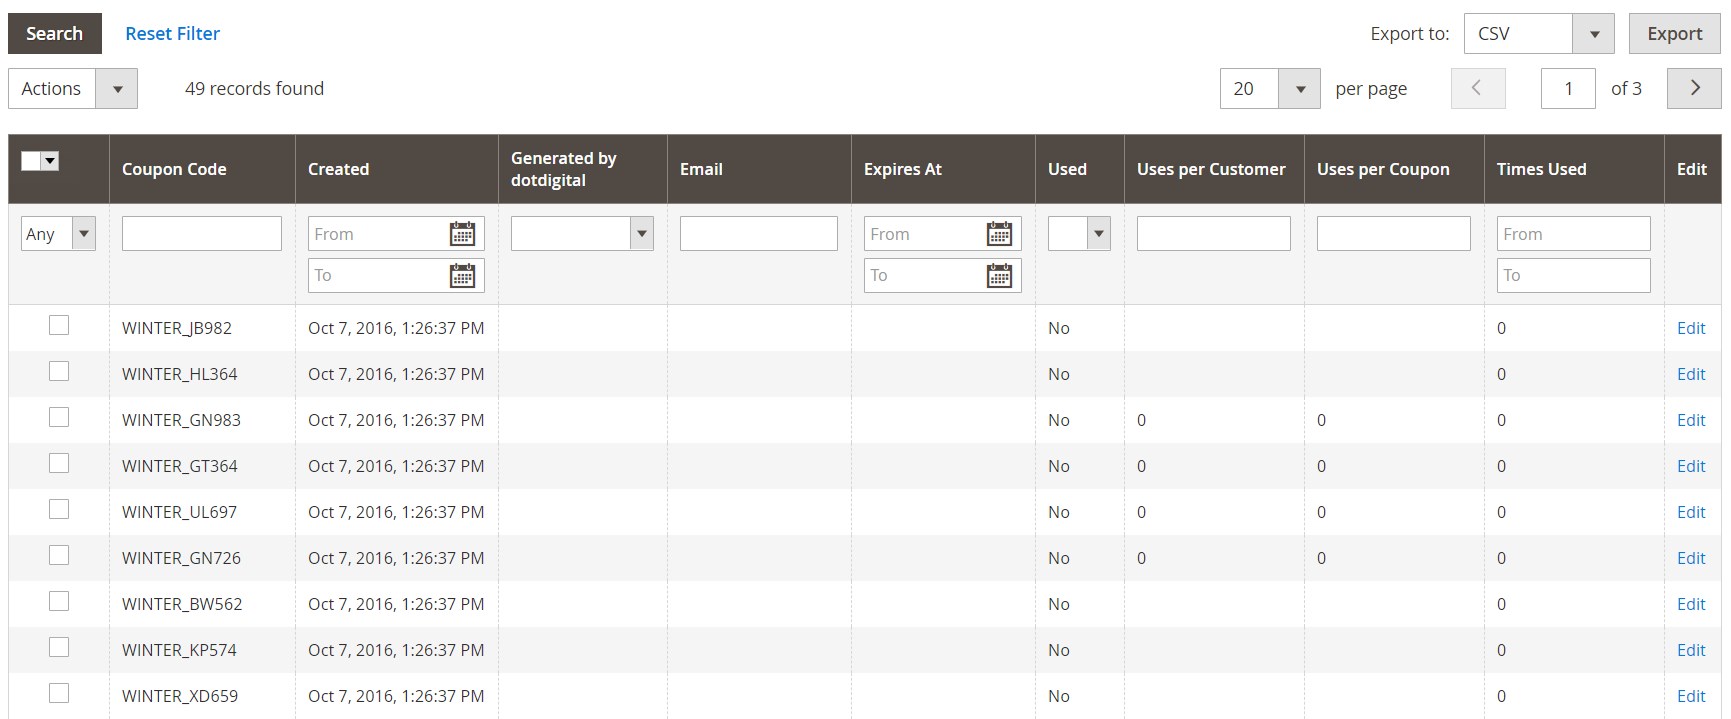The image size is (1731, 719).
Task: Sort by Used column header
Action: pos(1067,169)
